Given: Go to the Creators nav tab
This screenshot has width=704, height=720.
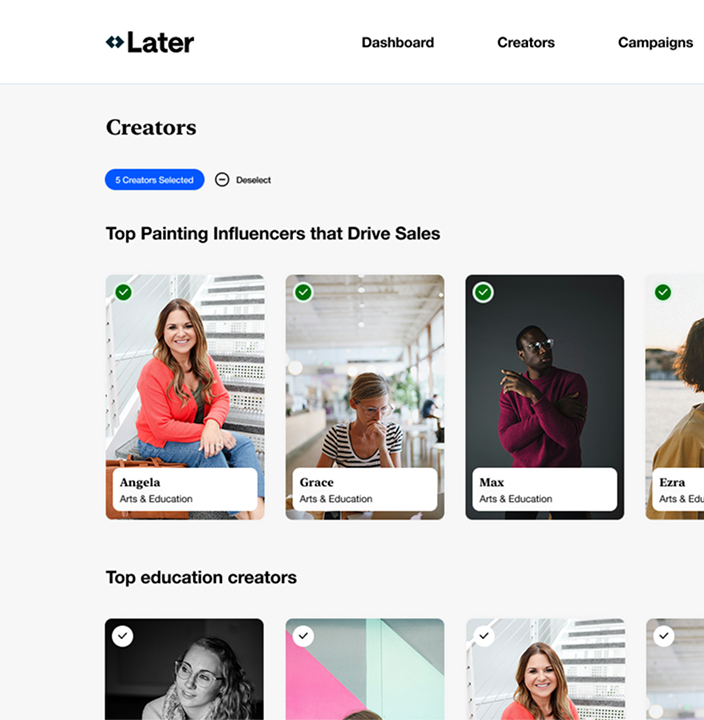Looking at the screenshot, I should (526, 42).
